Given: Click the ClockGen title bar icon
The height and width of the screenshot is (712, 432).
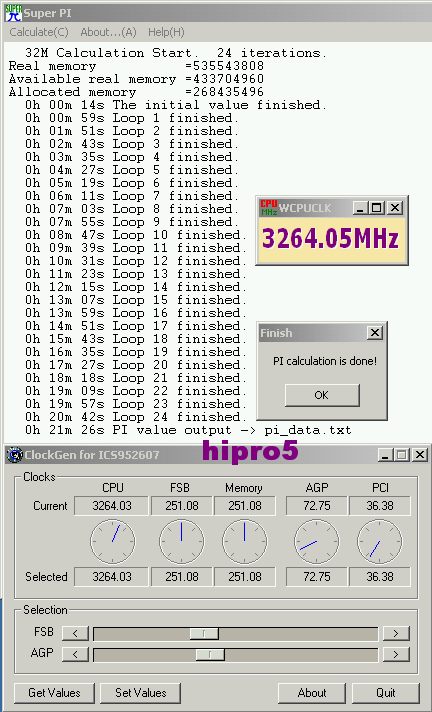Looking at the screenshot, I should 15,455.
